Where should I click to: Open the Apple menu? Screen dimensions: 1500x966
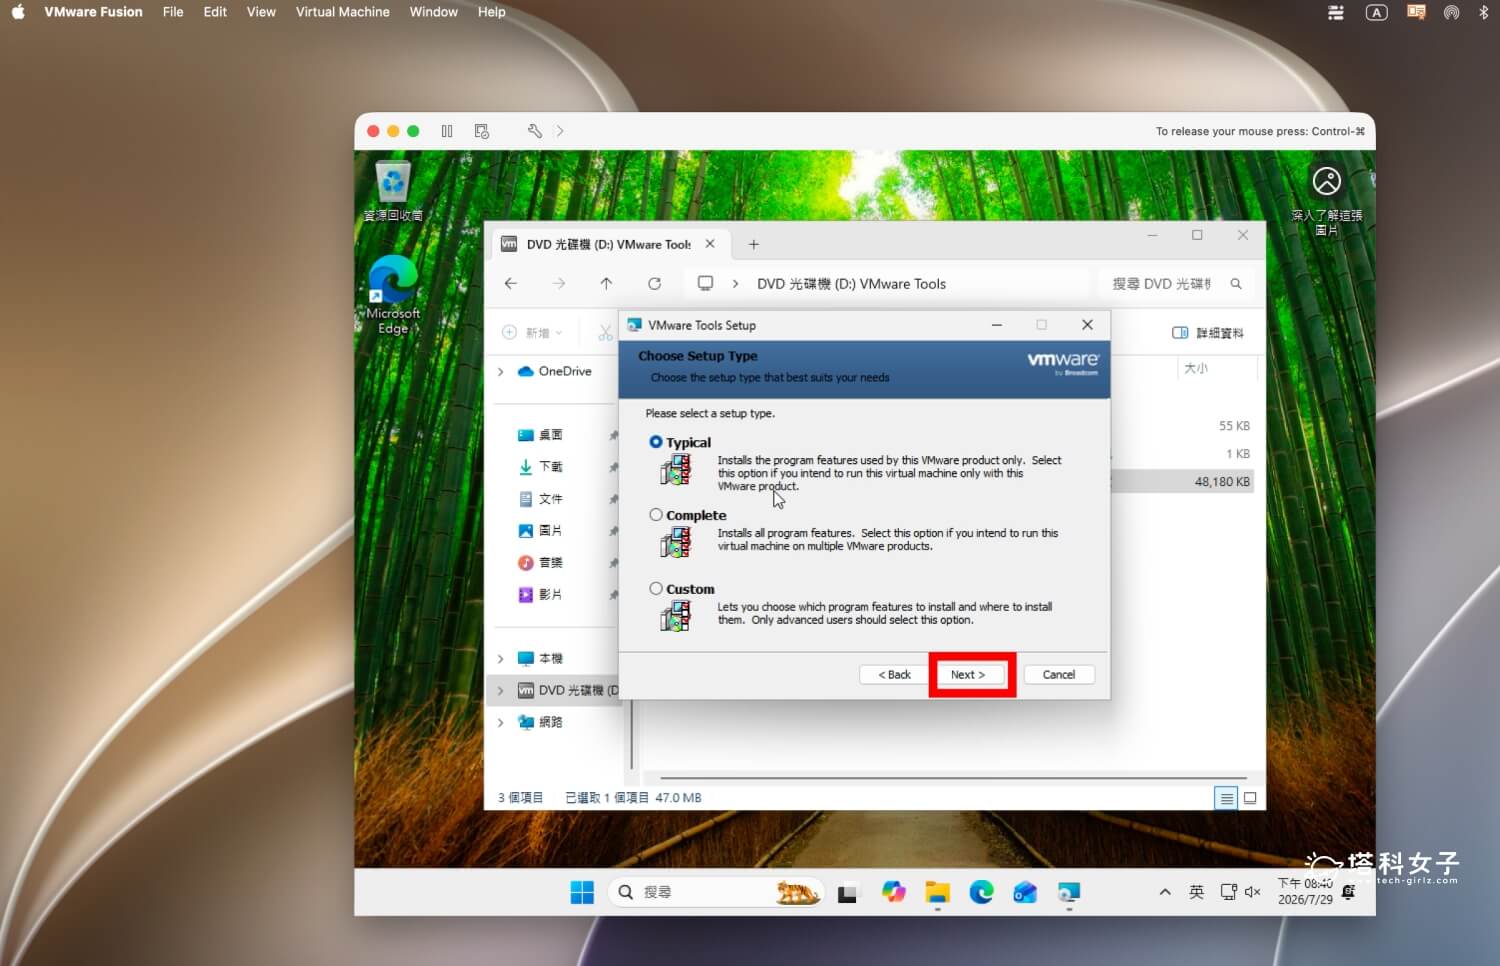18,12
